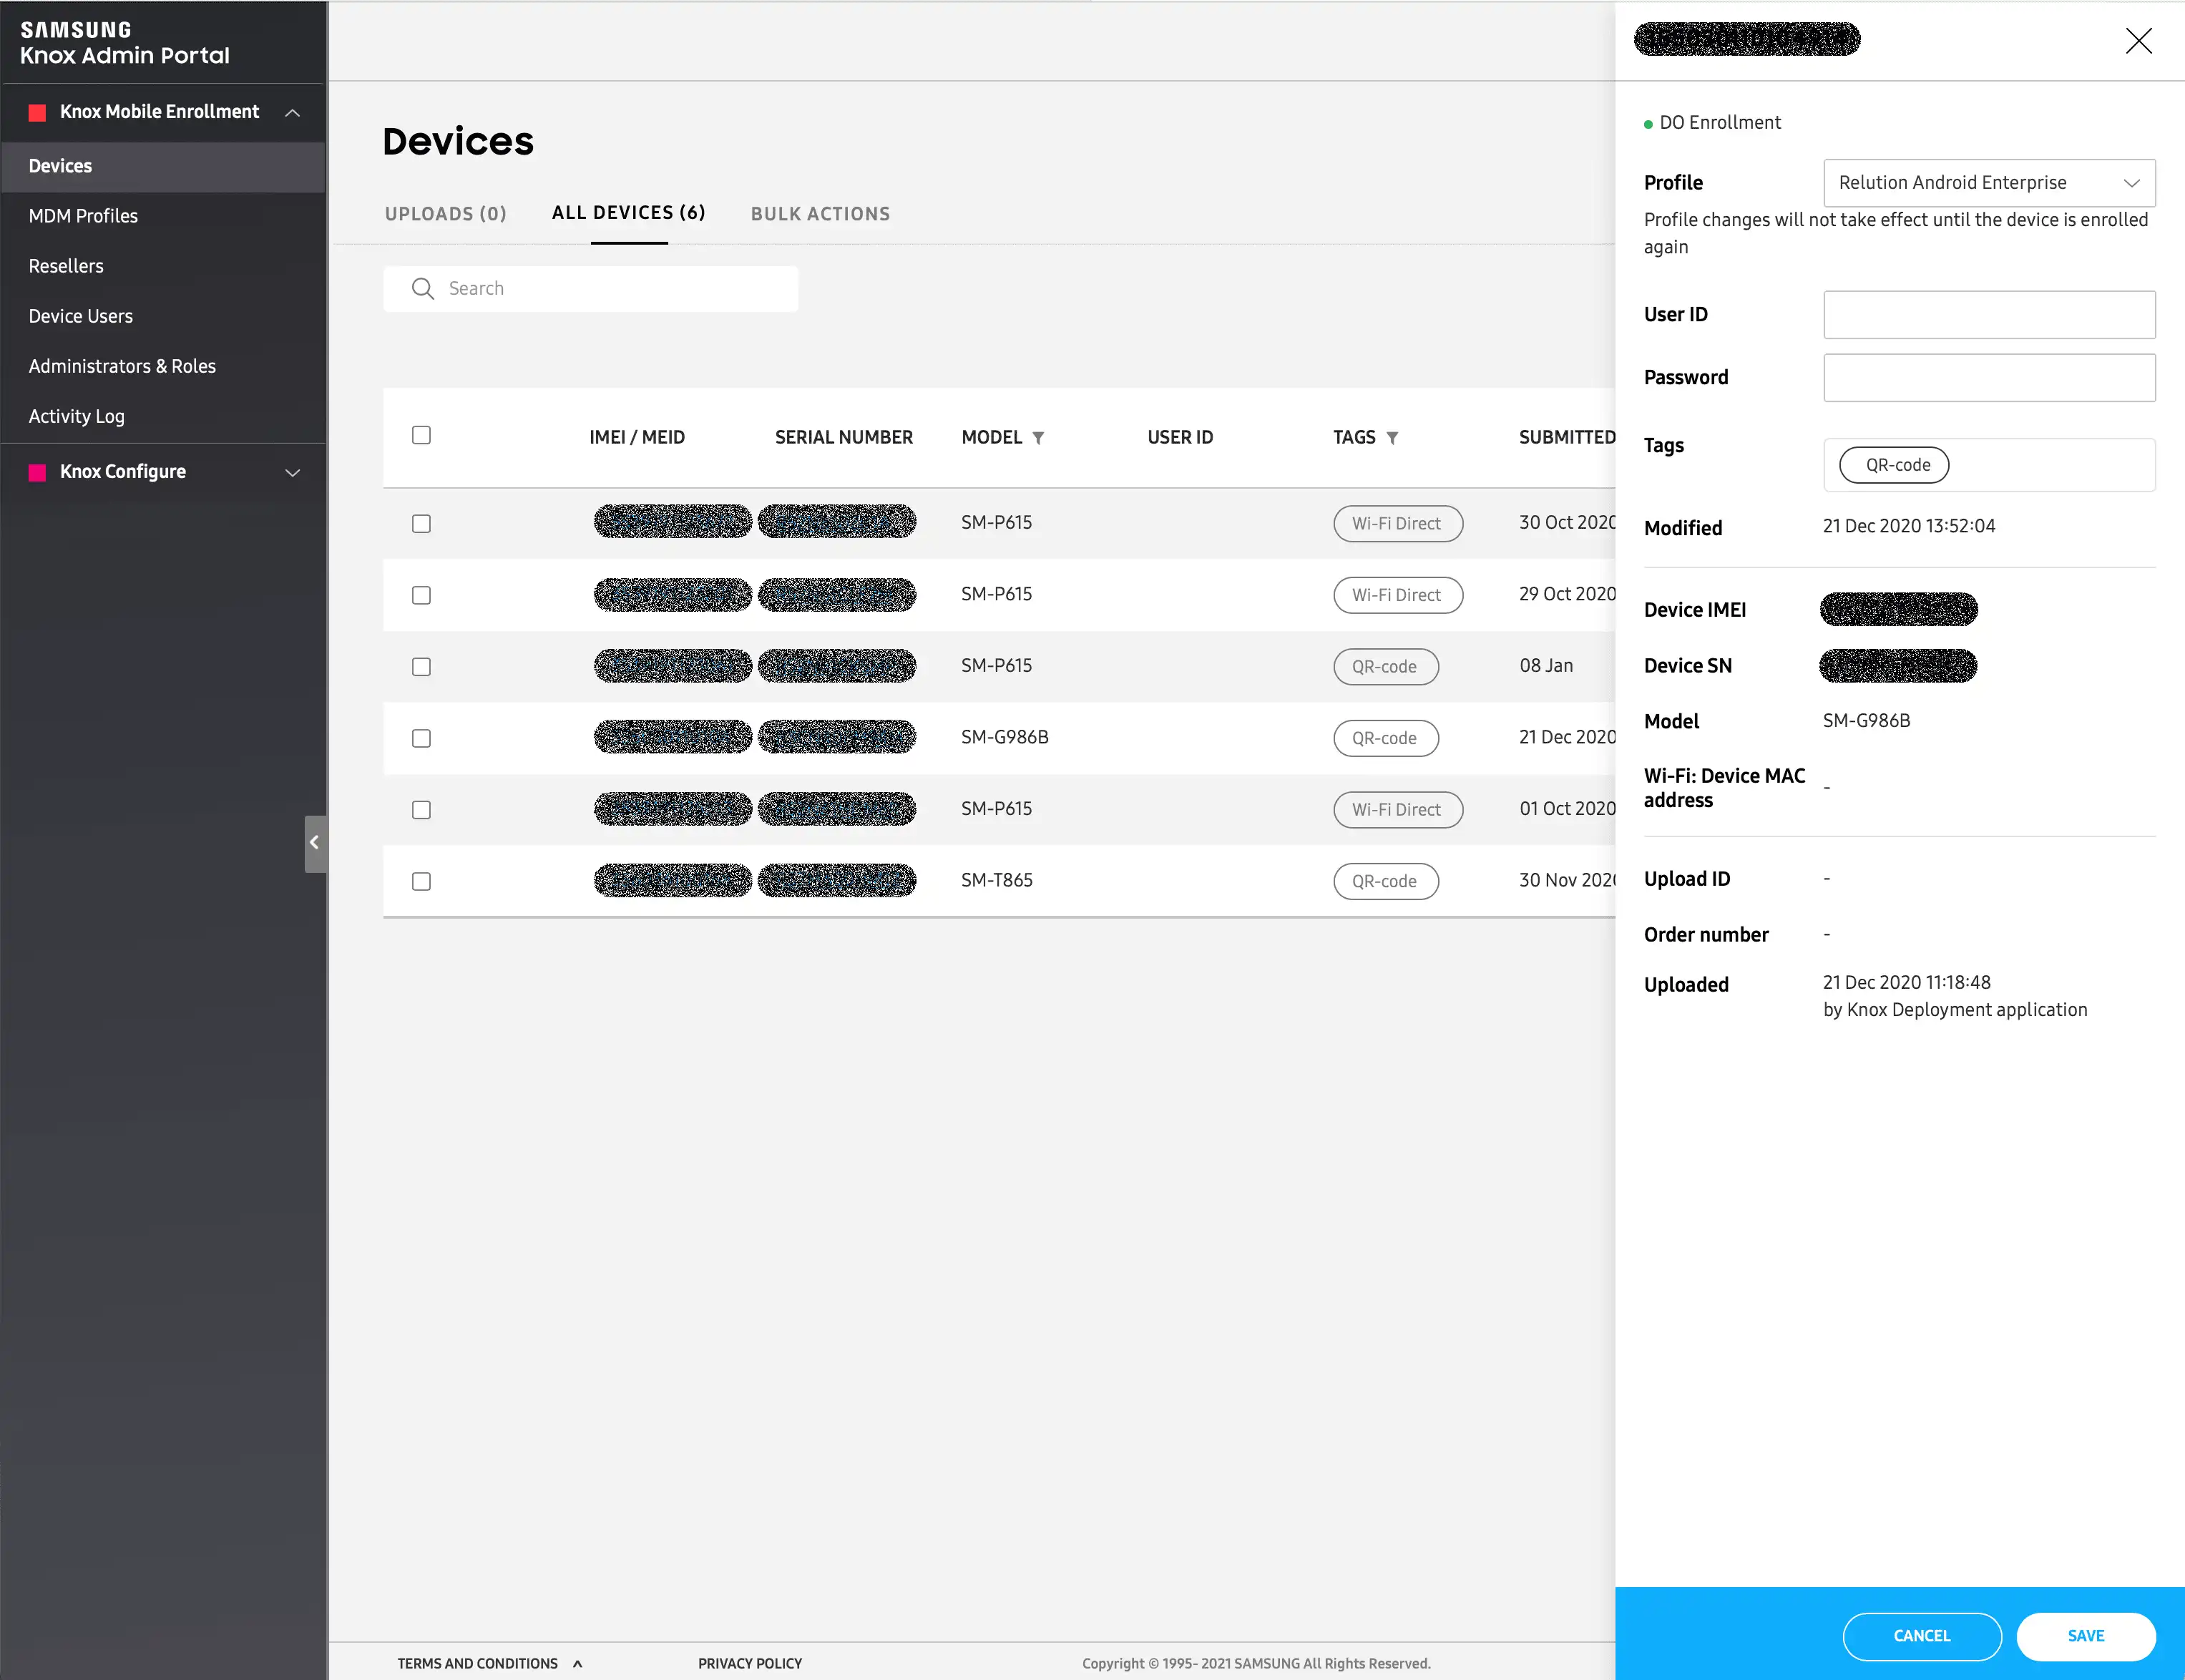Click the QR-code tag in Tags field
Viewport: 2185px width, 1680px height.
point(1894,466)
